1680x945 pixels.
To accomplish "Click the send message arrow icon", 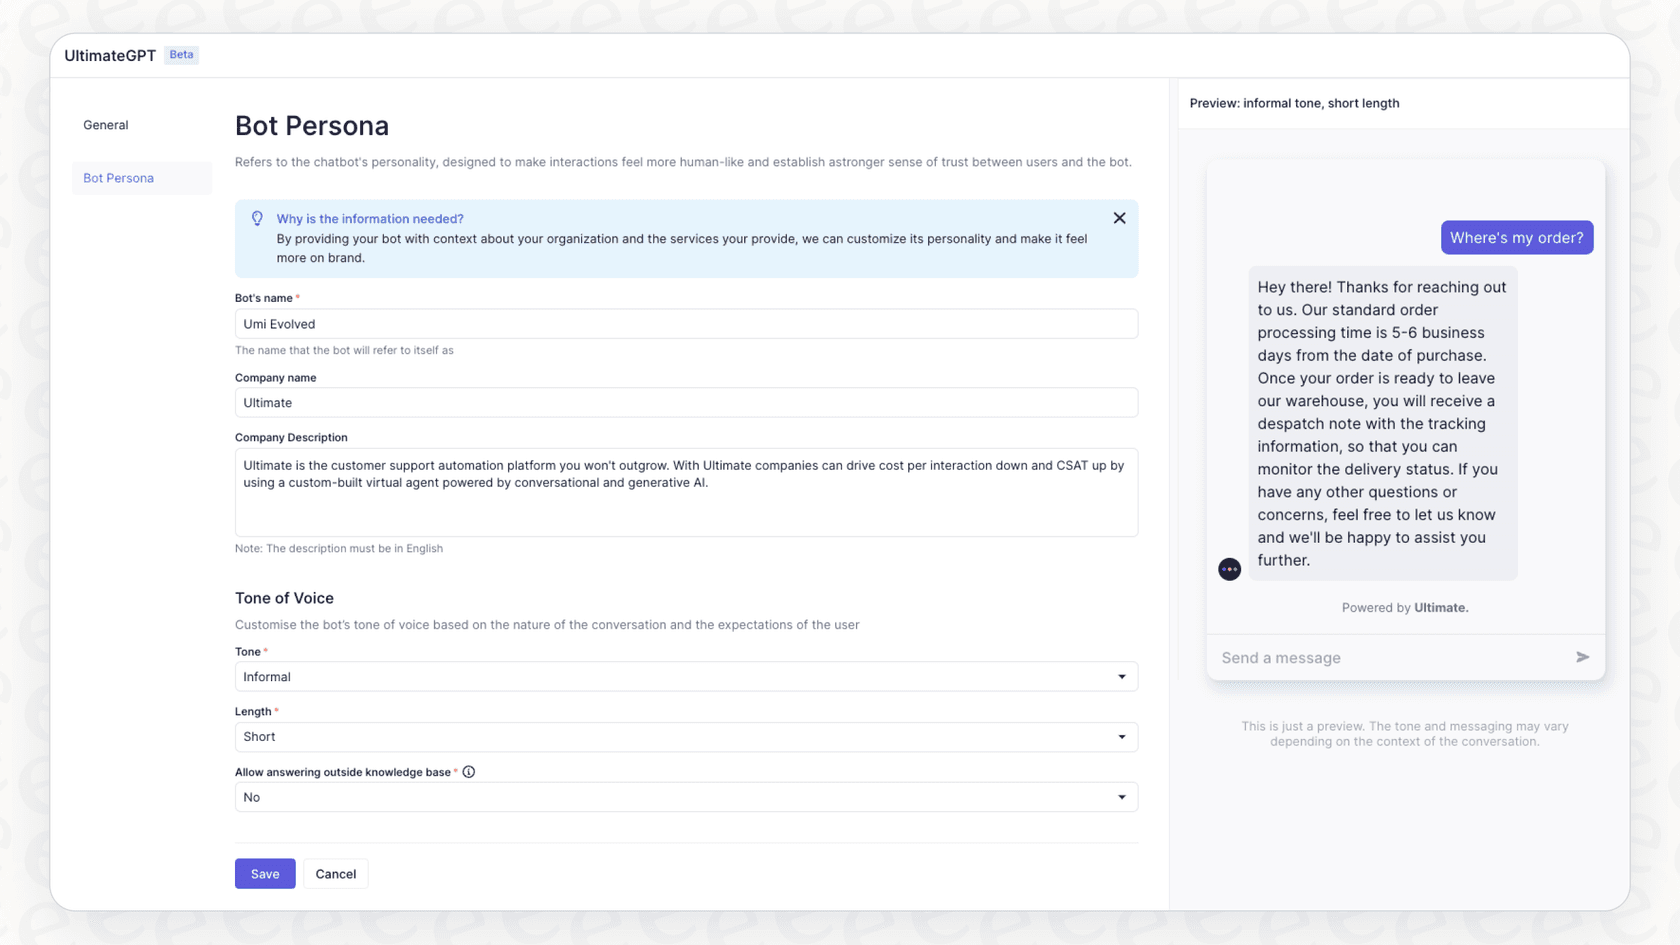I will 1582,657.
